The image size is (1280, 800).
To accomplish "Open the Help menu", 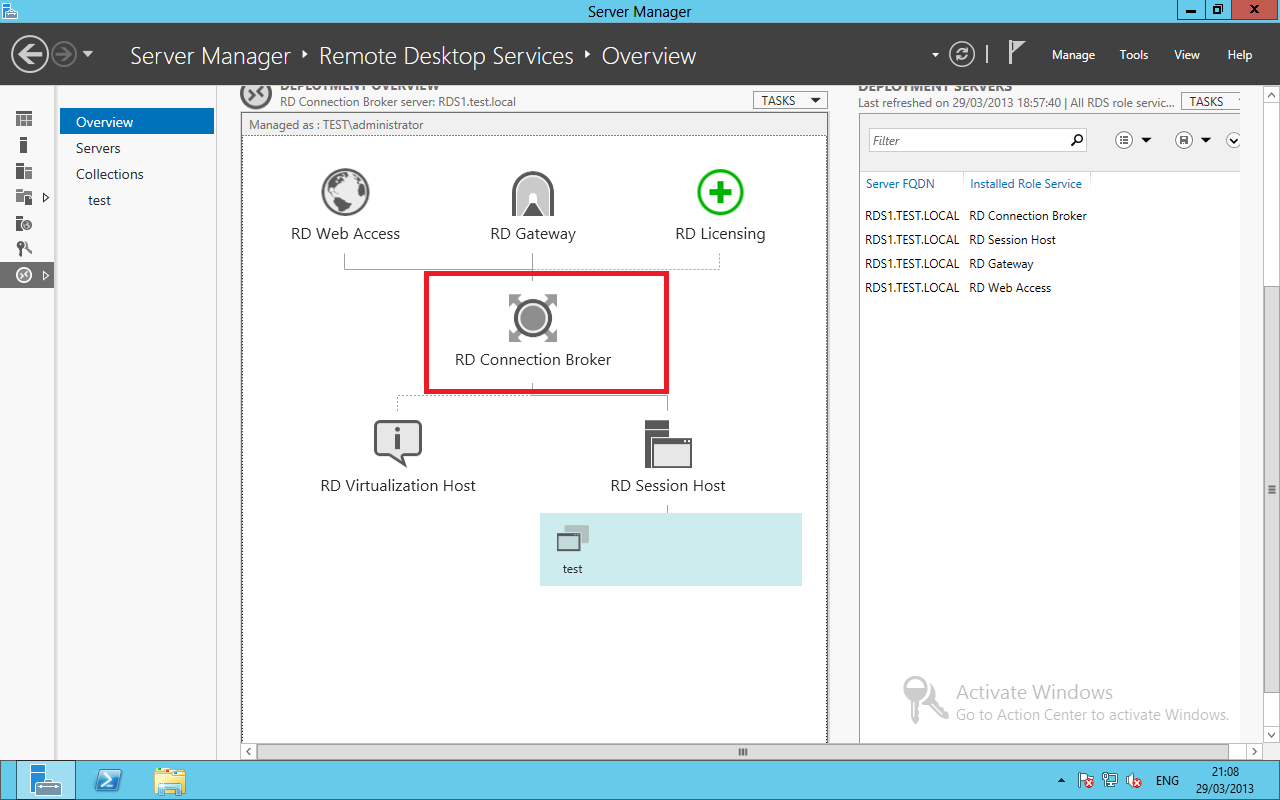I will point(1240,55).
